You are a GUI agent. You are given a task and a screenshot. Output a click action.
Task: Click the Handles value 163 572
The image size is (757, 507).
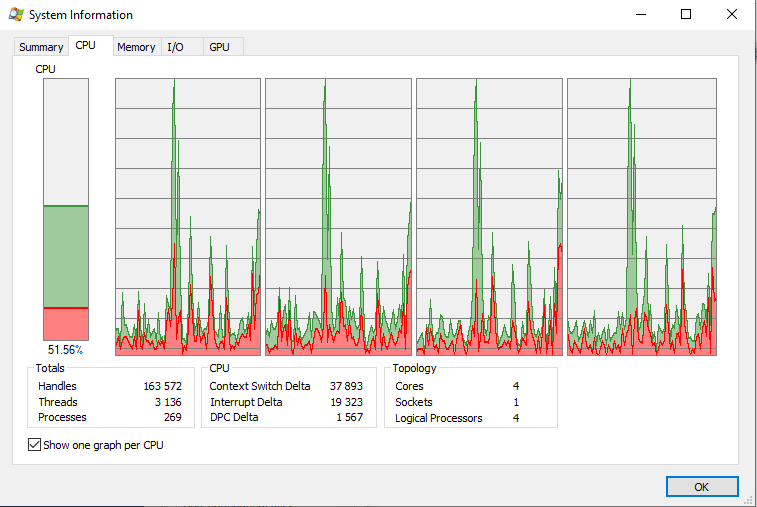[162, 386]
